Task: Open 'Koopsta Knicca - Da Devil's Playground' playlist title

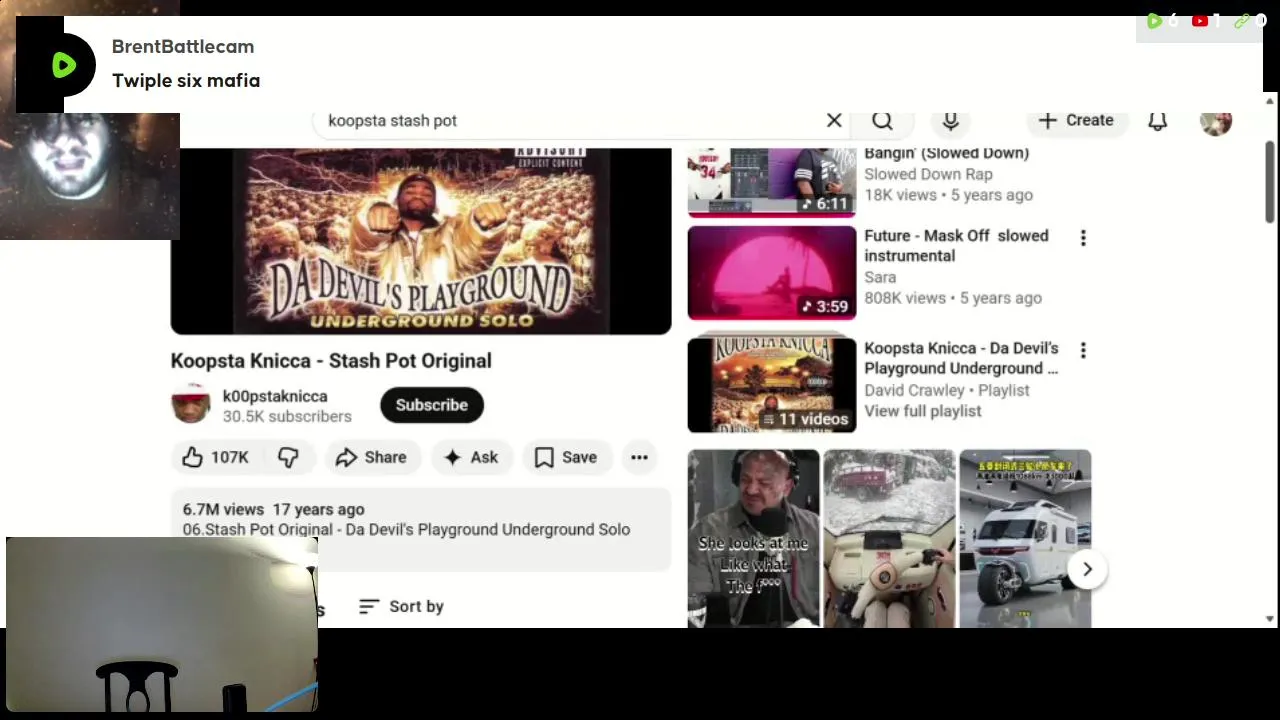Action: click(961, 358)
